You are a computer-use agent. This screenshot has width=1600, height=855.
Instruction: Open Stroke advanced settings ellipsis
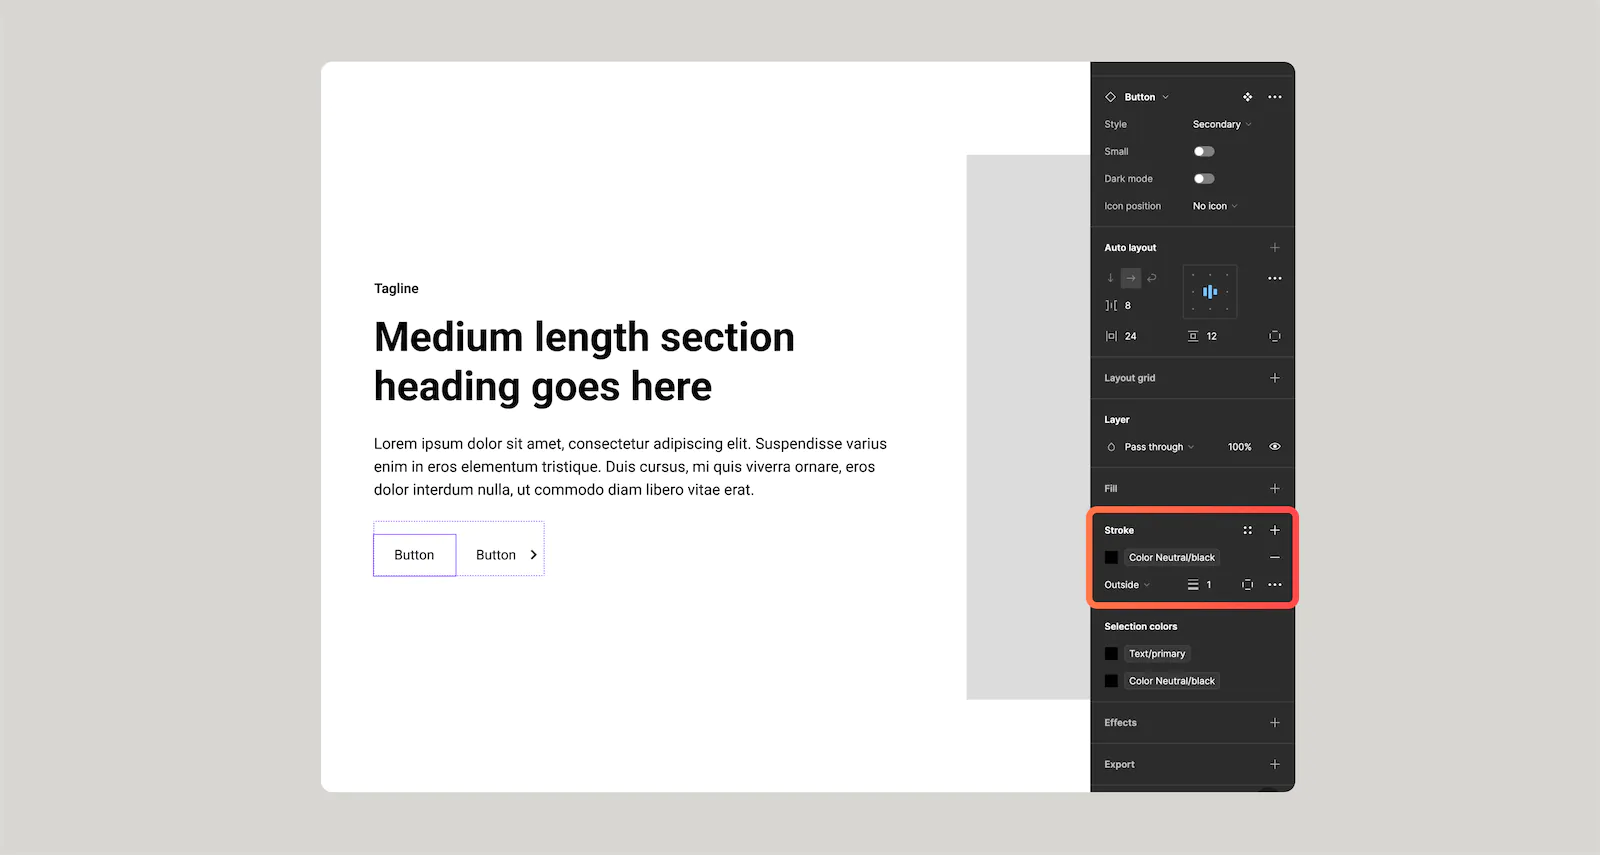click(x=1275, y=585)
